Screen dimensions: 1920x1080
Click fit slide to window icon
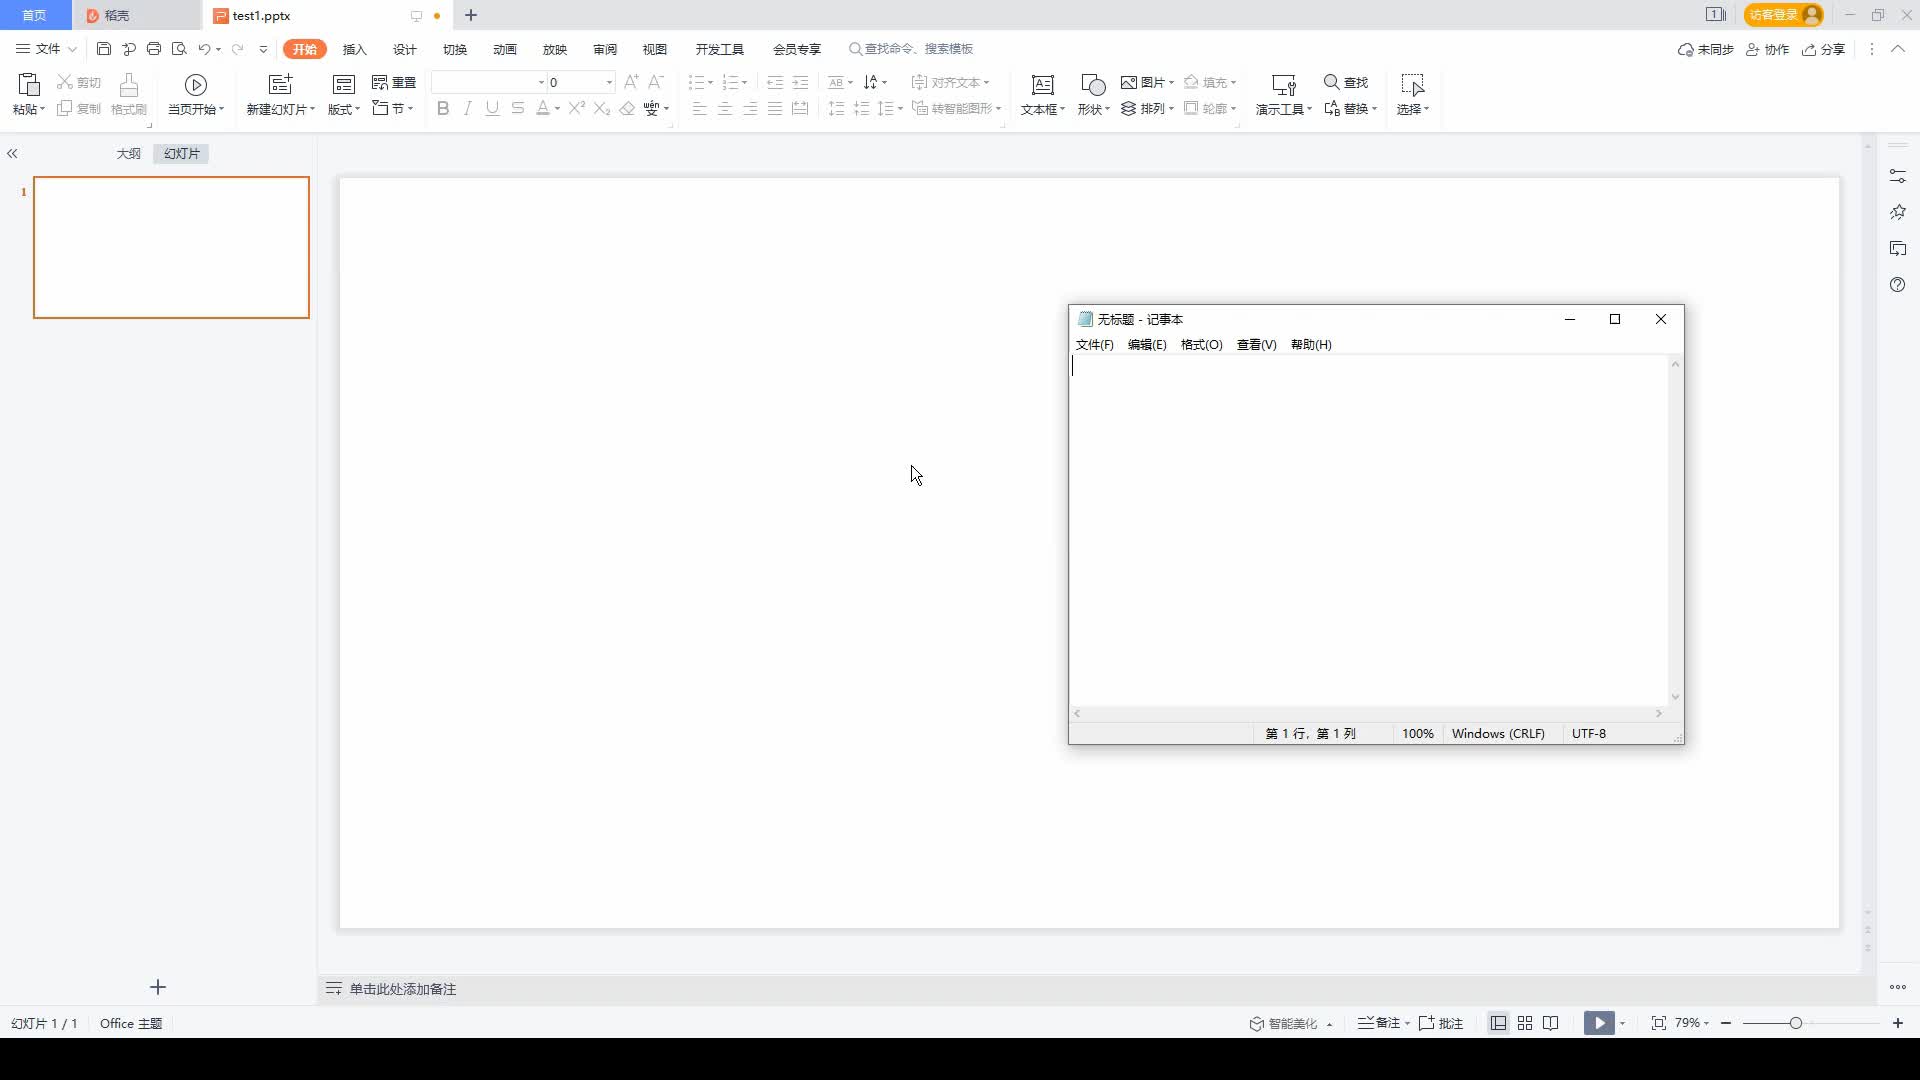[1659, 1023]
